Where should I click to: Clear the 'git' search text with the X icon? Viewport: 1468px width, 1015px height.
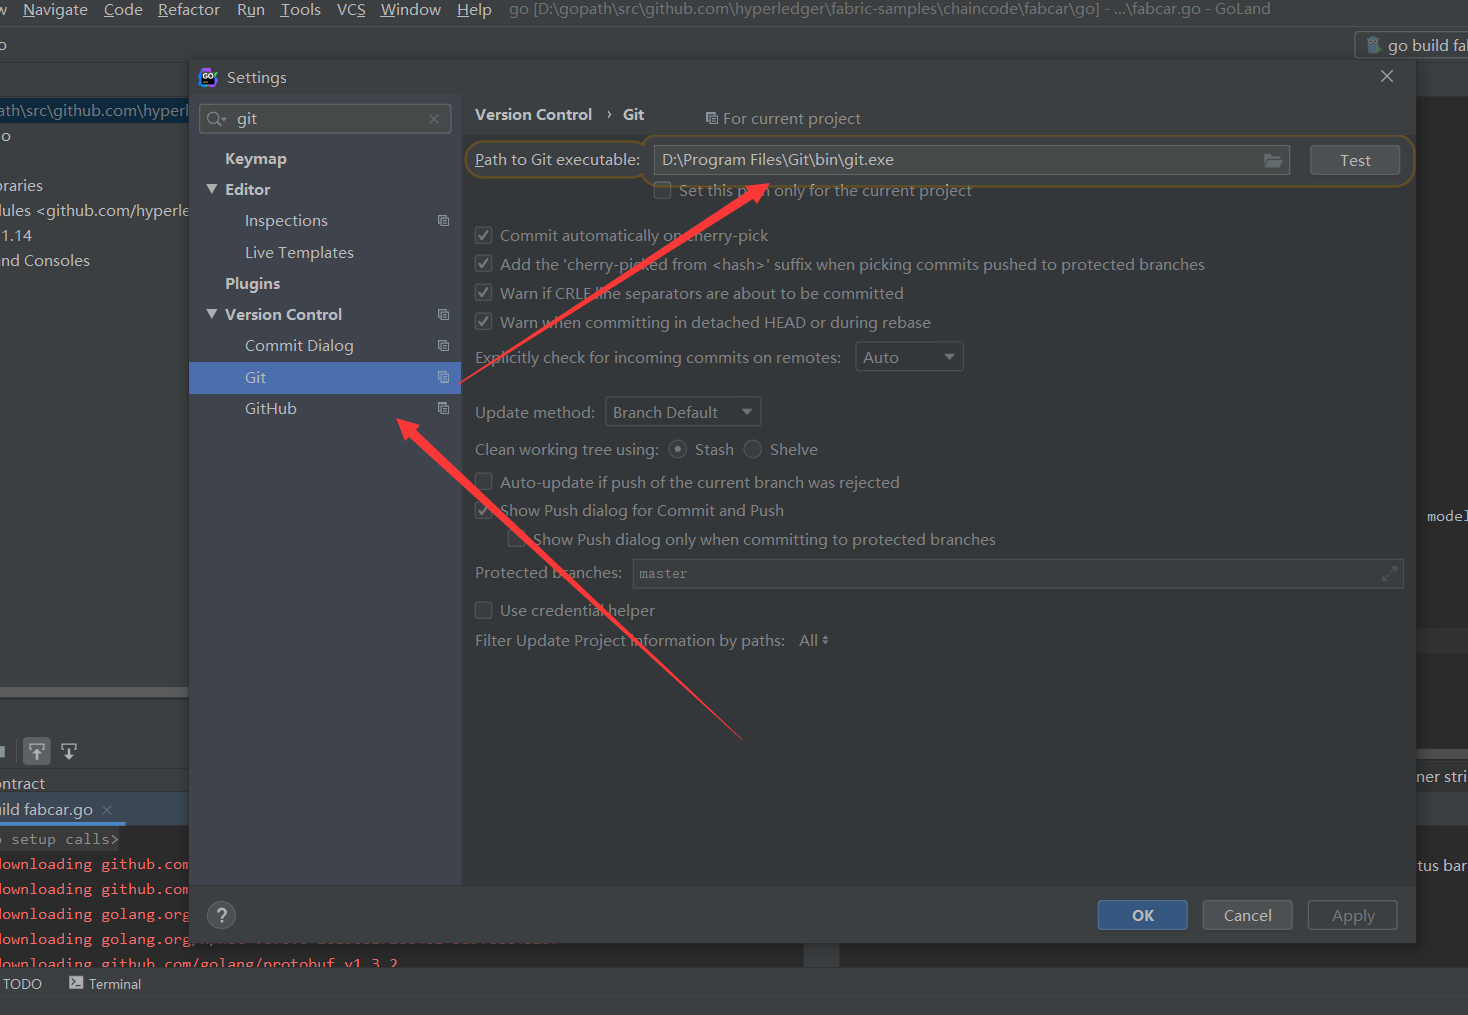coord(434,119)
